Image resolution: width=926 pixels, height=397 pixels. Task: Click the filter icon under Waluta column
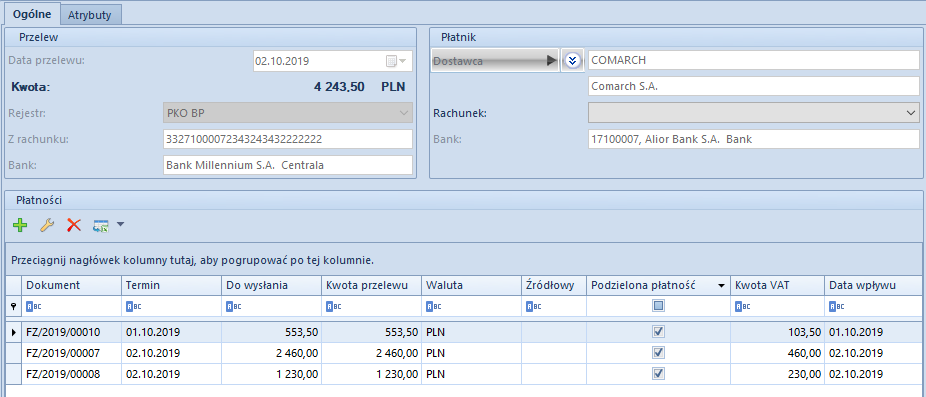[x=432, y=306]
